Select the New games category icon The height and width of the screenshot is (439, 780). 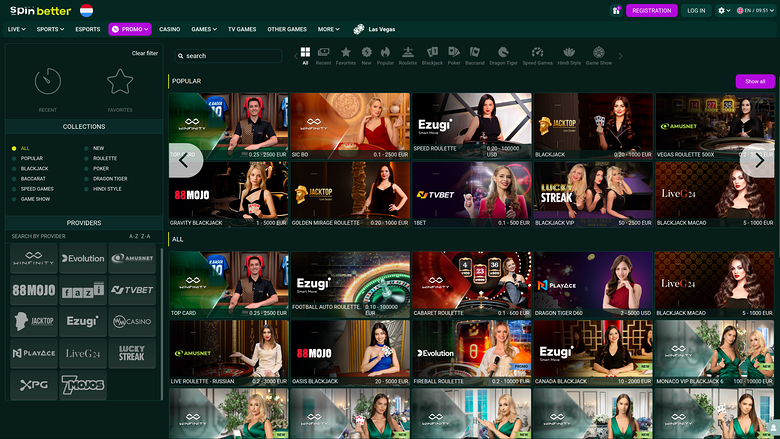(367, 56)
